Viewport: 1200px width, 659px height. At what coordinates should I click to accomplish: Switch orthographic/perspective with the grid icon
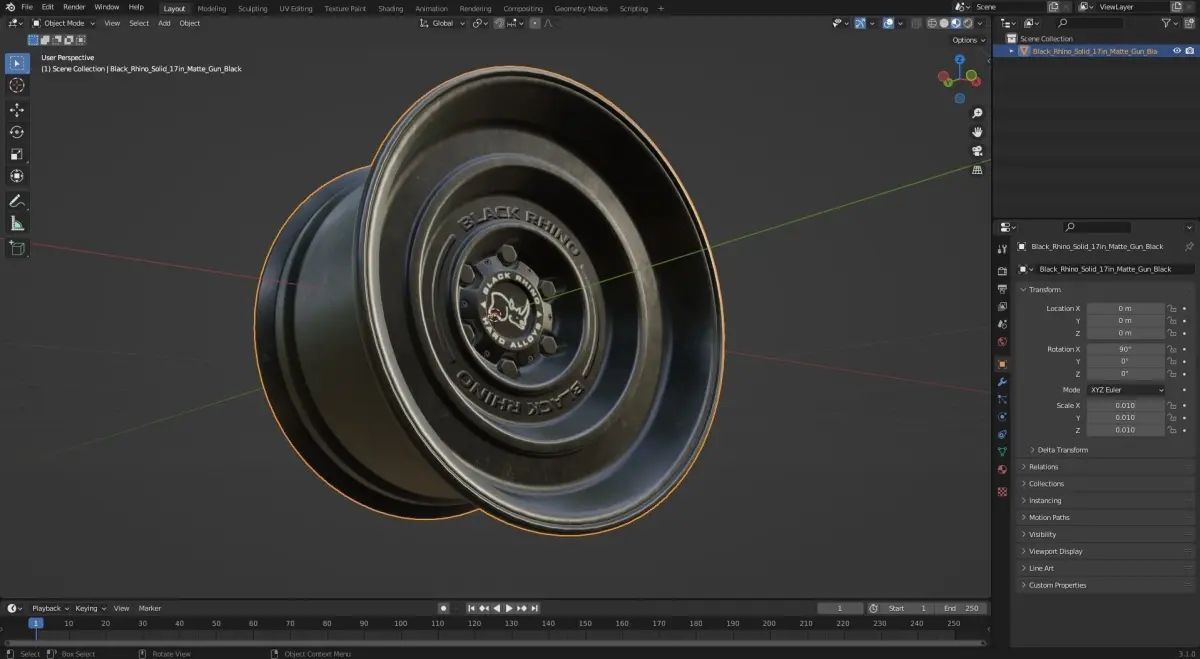977,170
